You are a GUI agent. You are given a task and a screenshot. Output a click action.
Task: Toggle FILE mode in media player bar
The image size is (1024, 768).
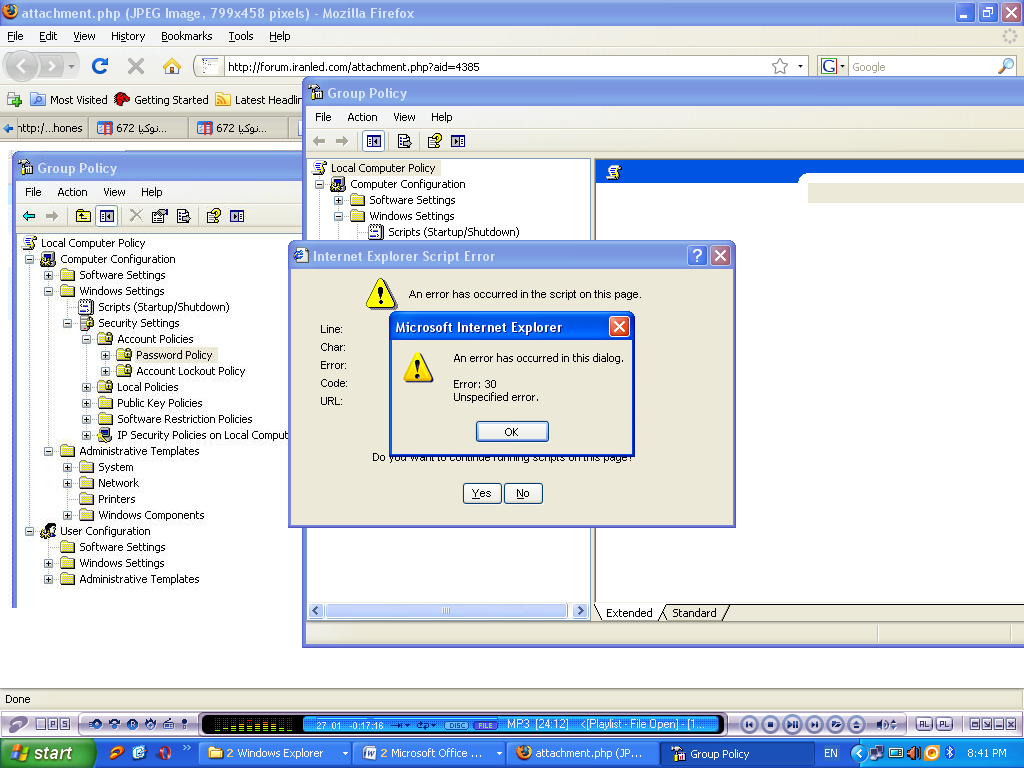coord(485,725)
